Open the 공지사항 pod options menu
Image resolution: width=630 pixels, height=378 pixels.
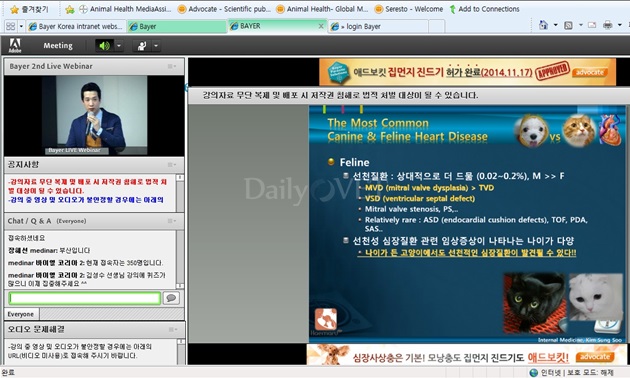tap(172, 165)
